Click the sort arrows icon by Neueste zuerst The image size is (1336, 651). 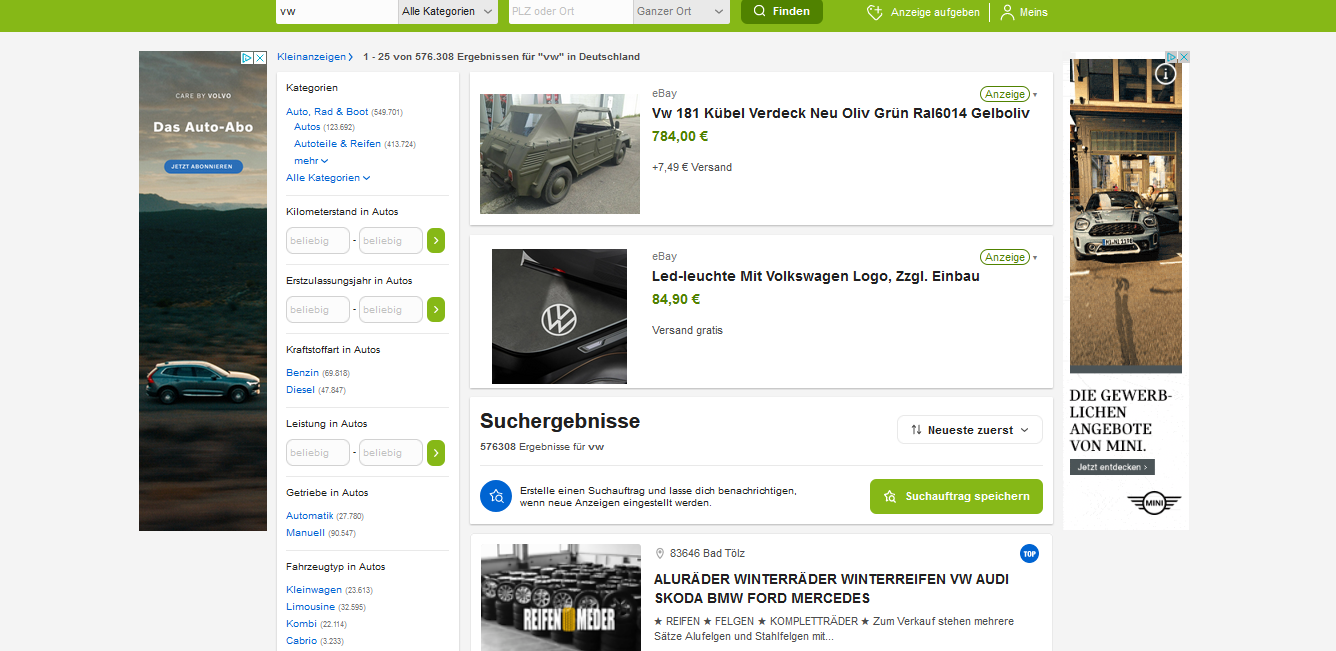coord(916,430)
